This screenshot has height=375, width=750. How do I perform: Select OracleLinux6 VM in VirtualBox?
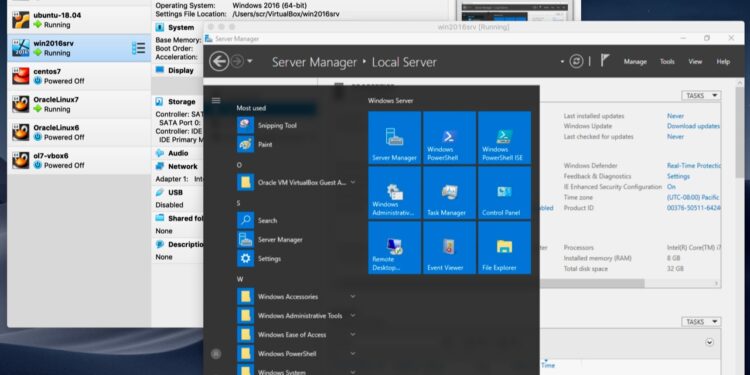(79, 132)
